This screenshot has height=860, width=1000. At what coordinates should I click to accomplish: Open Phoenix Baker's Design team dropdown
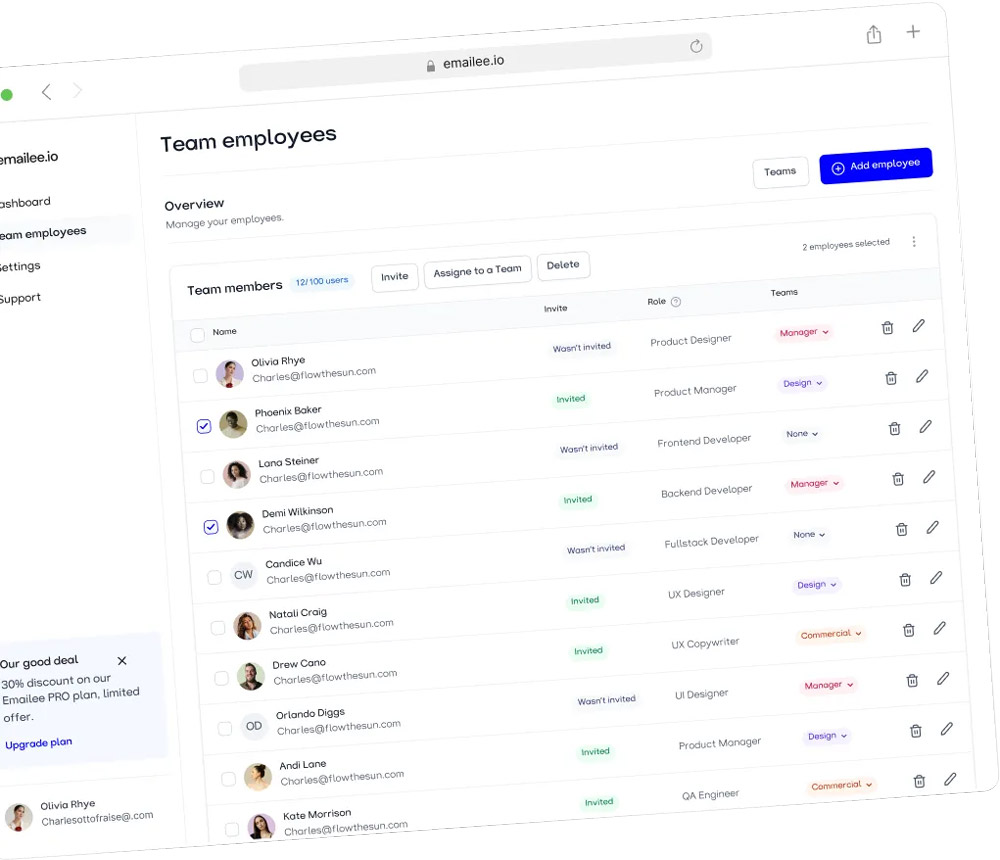802,383
